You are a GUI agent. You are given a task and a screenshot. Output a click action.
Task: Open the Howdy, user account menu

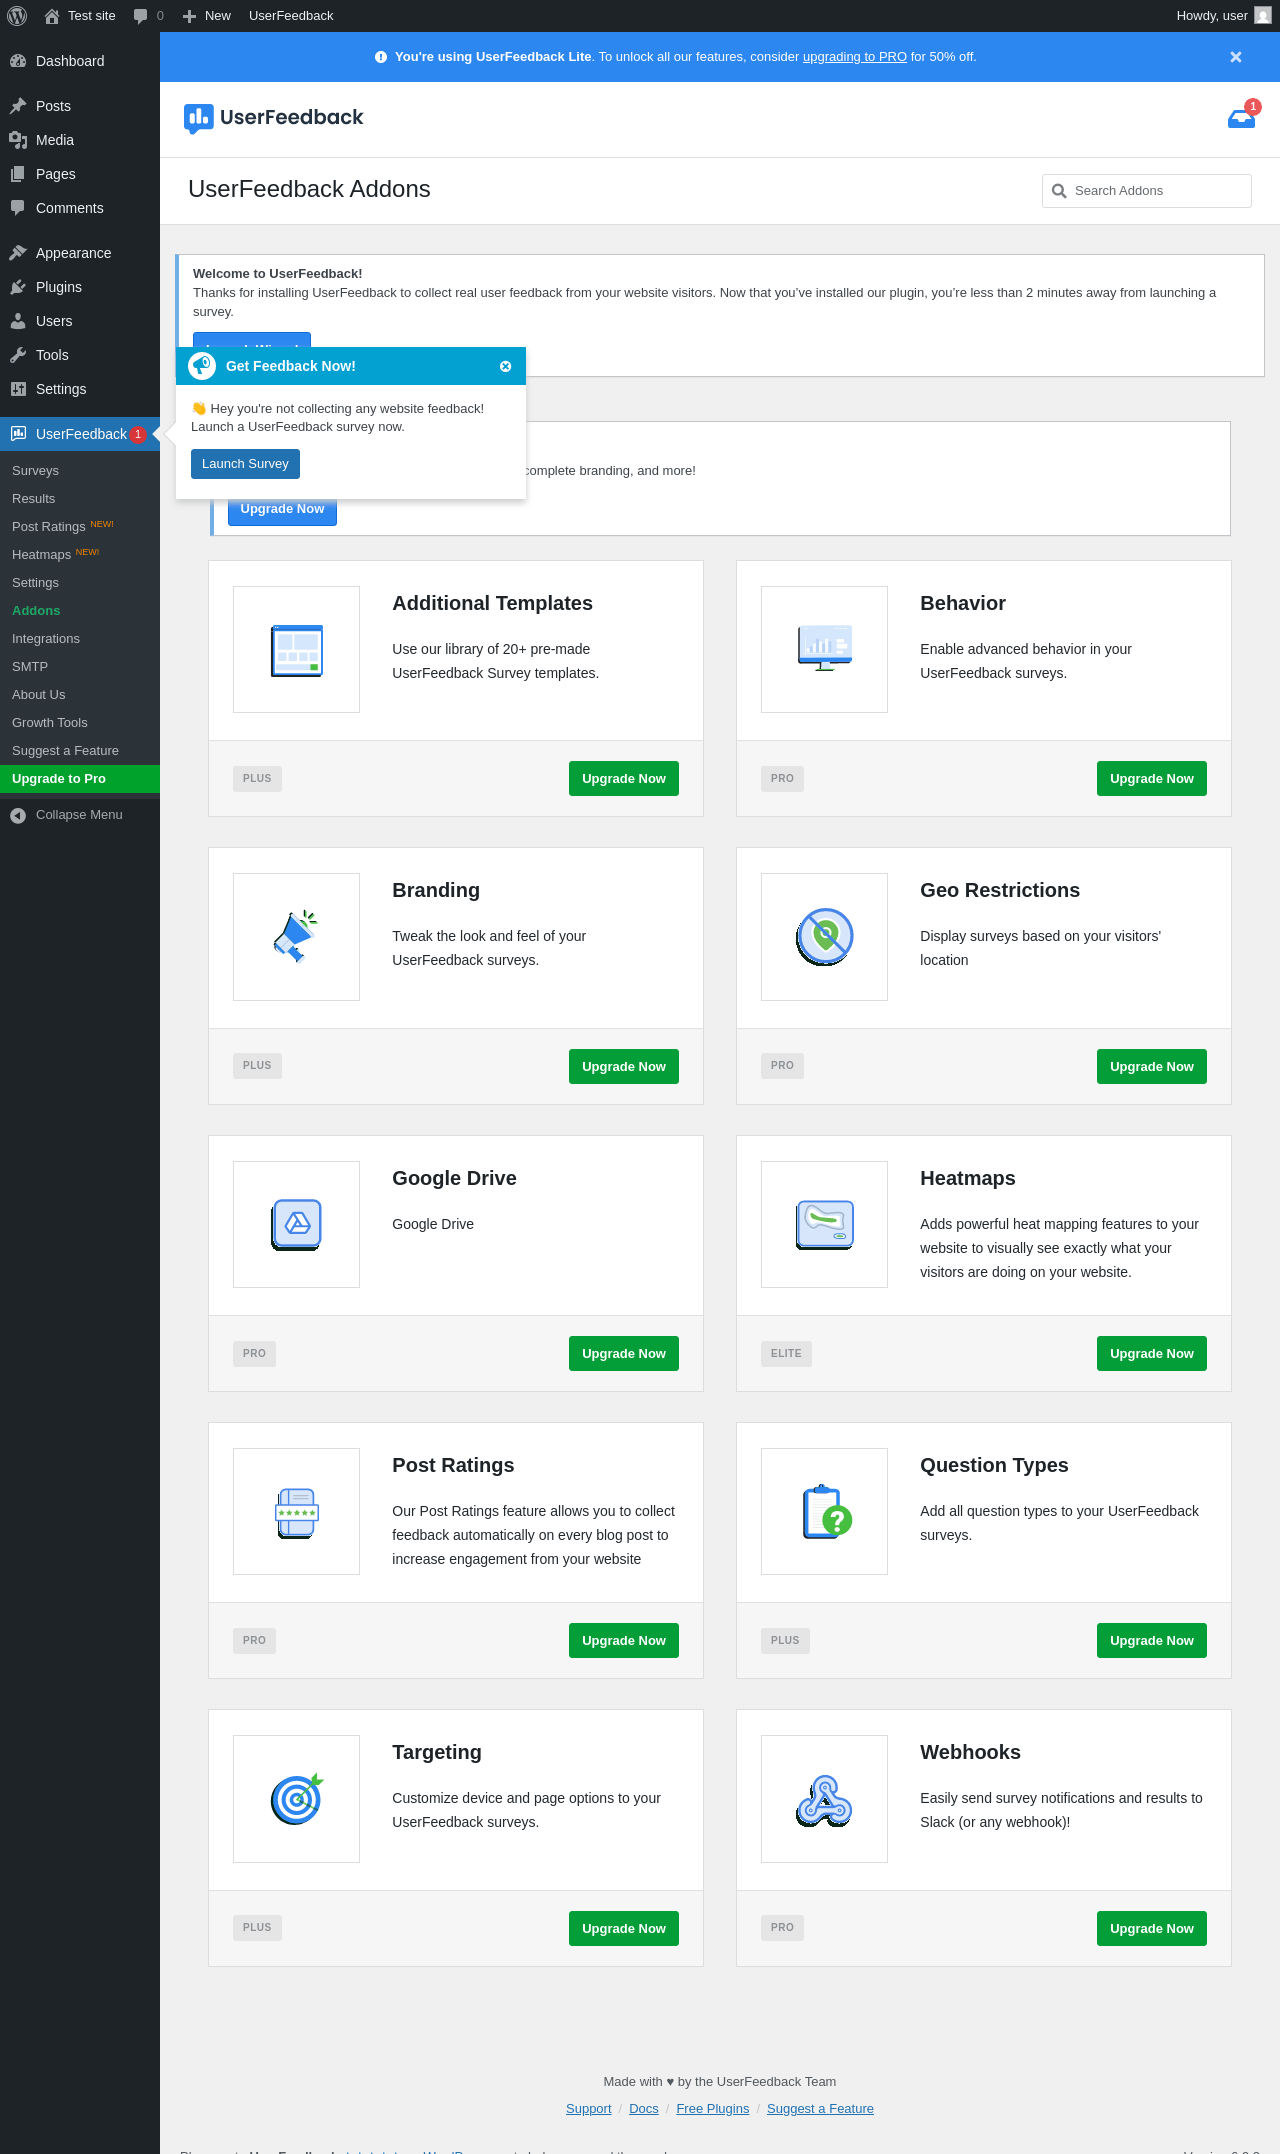click(x=1223, y=16)
